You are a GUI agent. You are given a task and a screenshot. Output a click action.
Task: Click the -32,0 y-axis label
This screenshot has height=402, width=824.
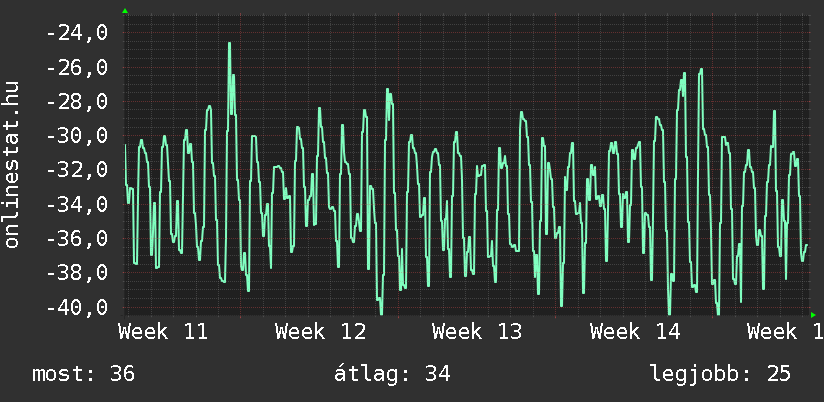[77, 170]
